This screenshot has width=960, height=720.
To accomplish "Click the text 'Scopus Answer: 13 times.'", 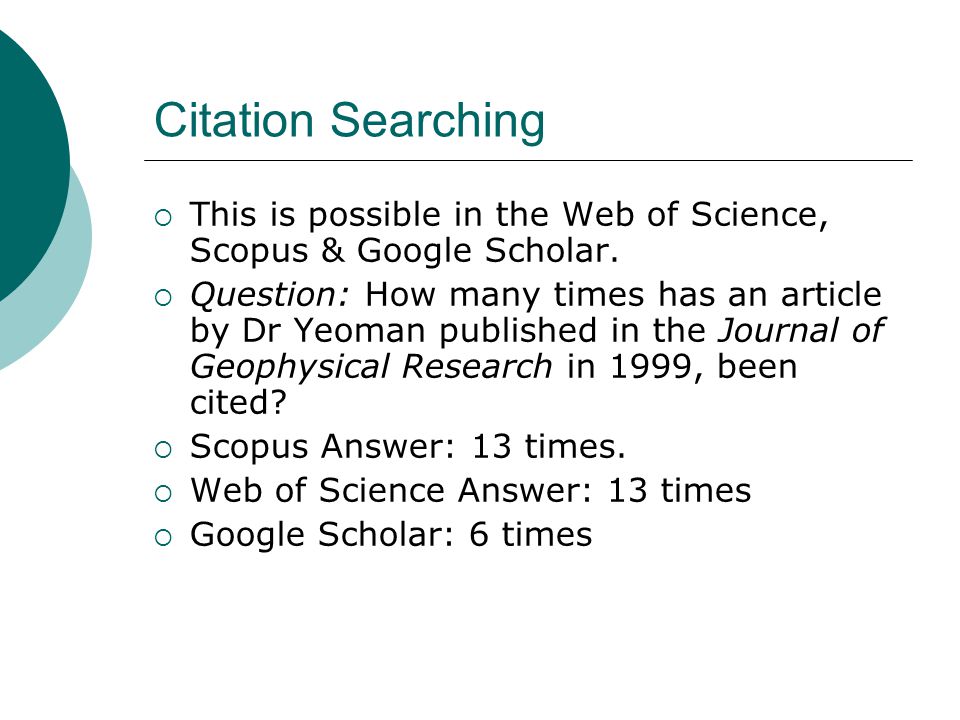I will pyautogui.click(x=408, y=446).
